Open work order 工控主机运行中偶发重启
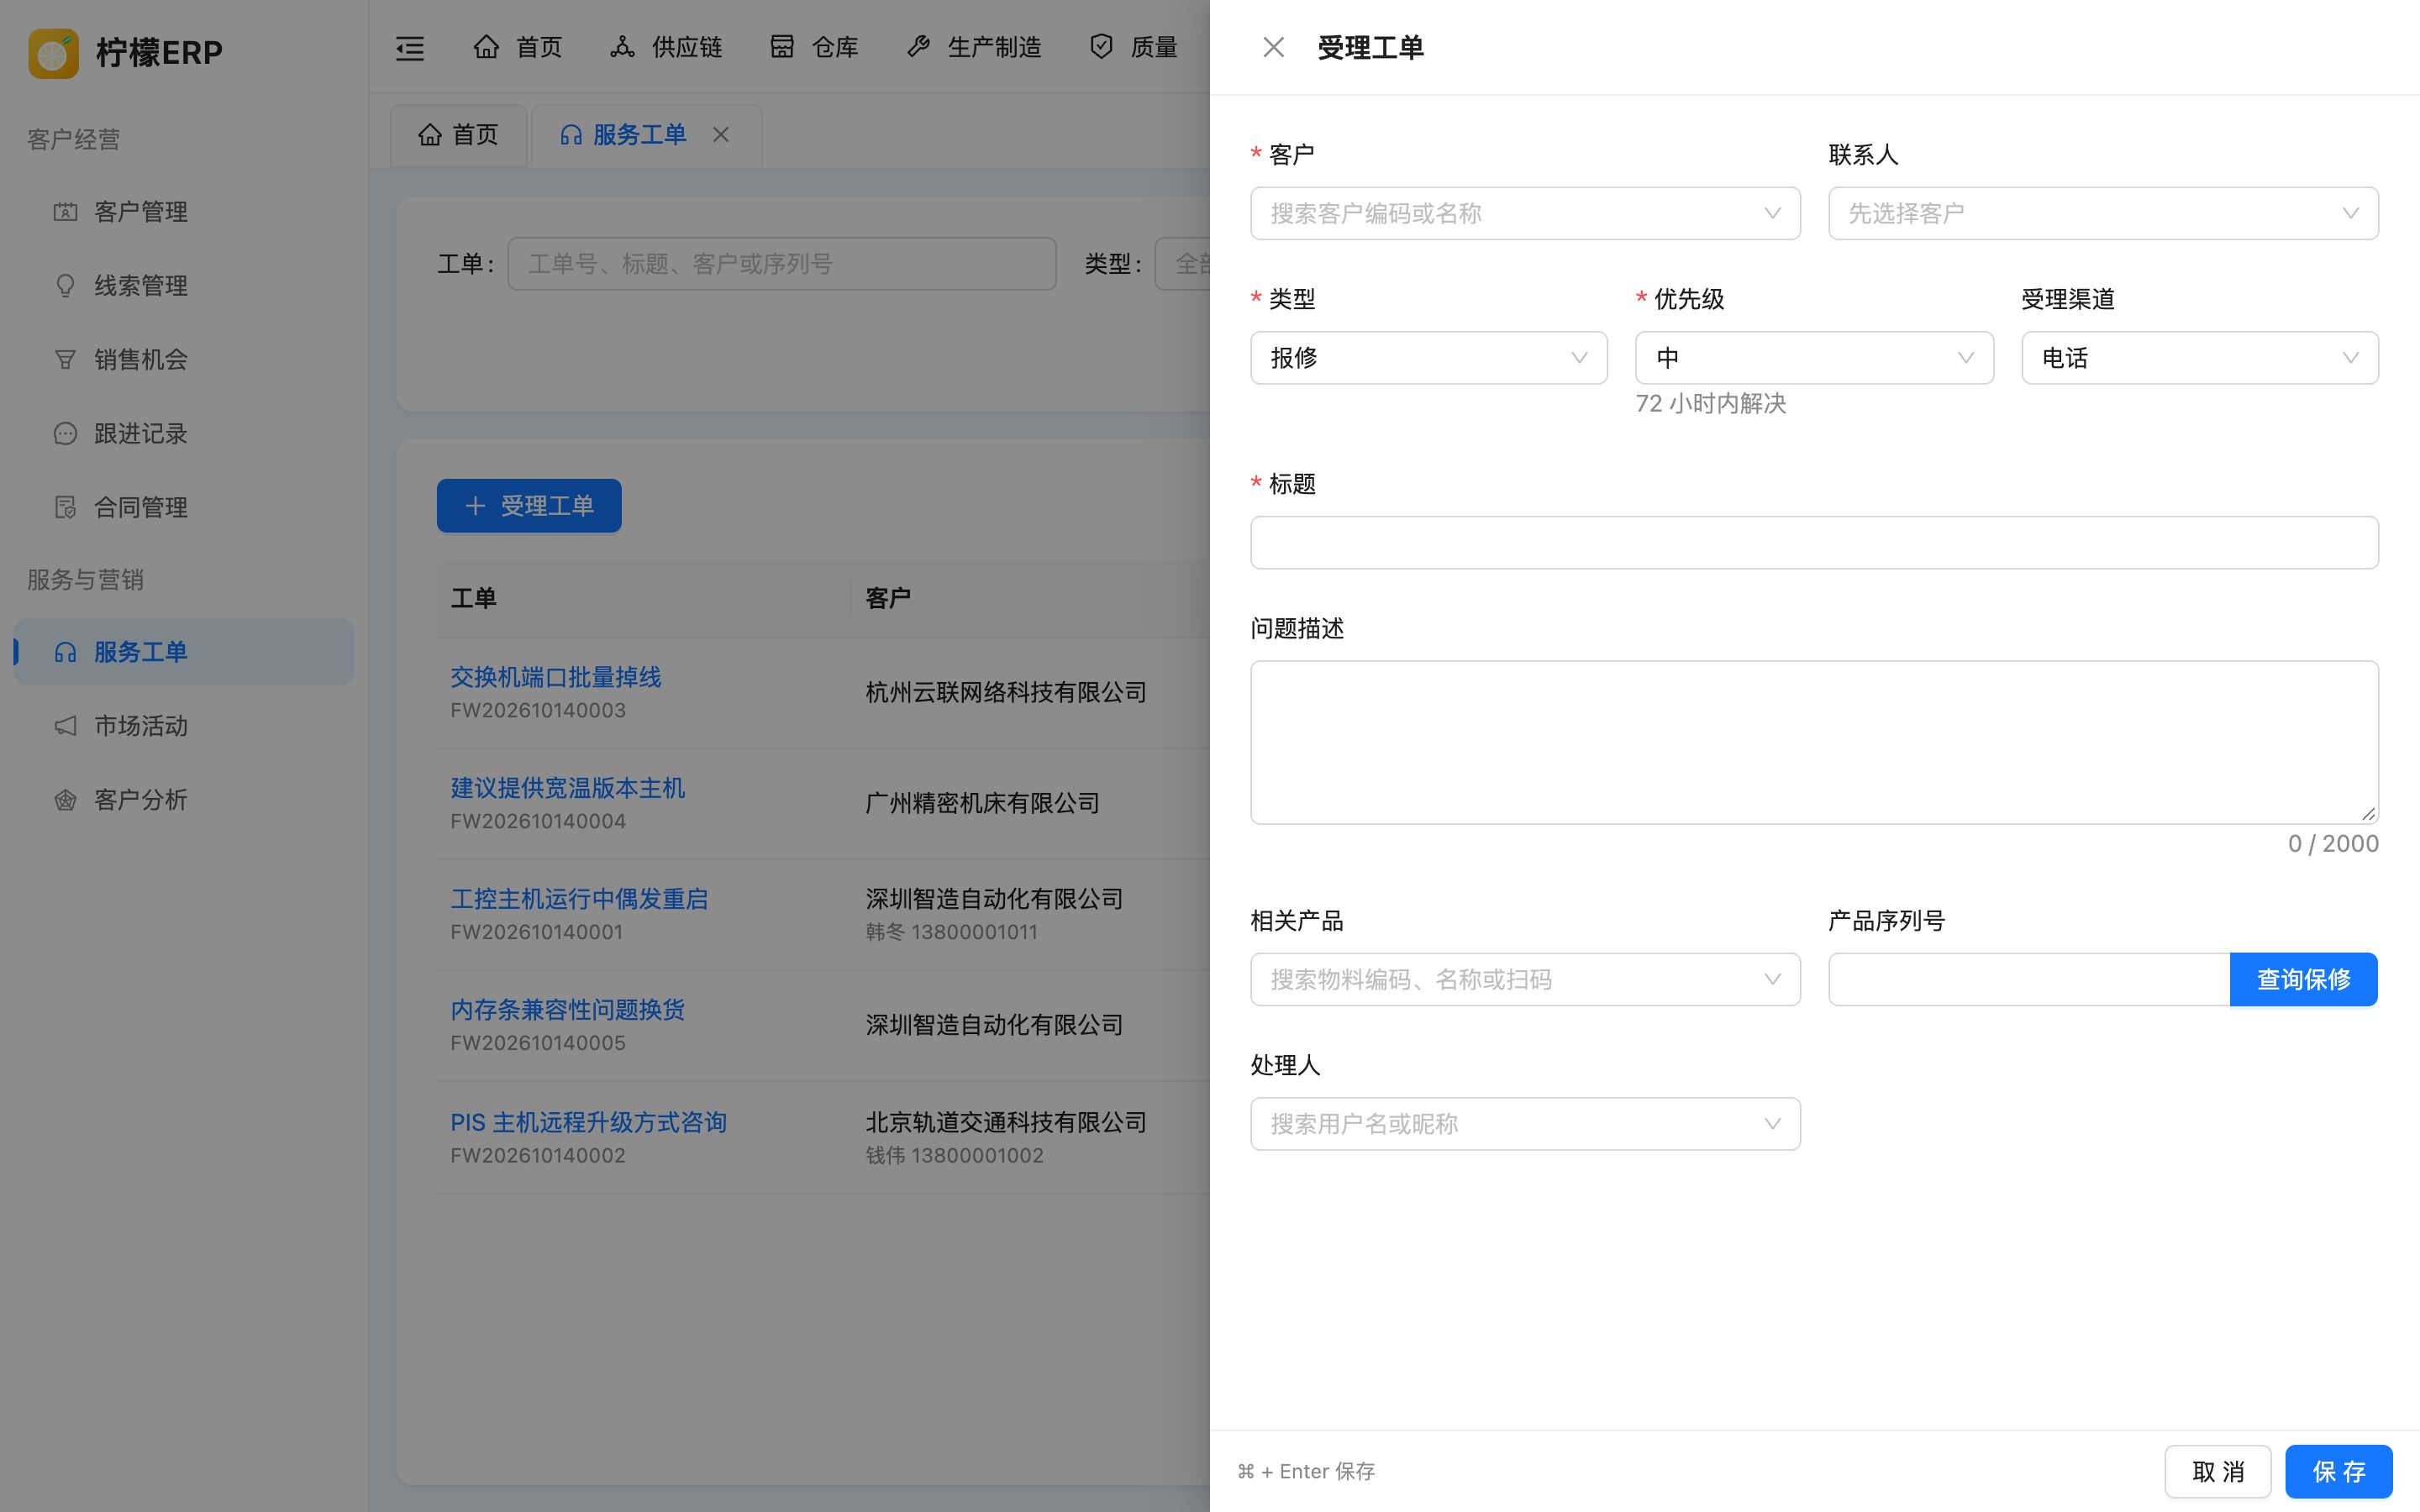This screenshot has height=1512, width=2420. 579,899
